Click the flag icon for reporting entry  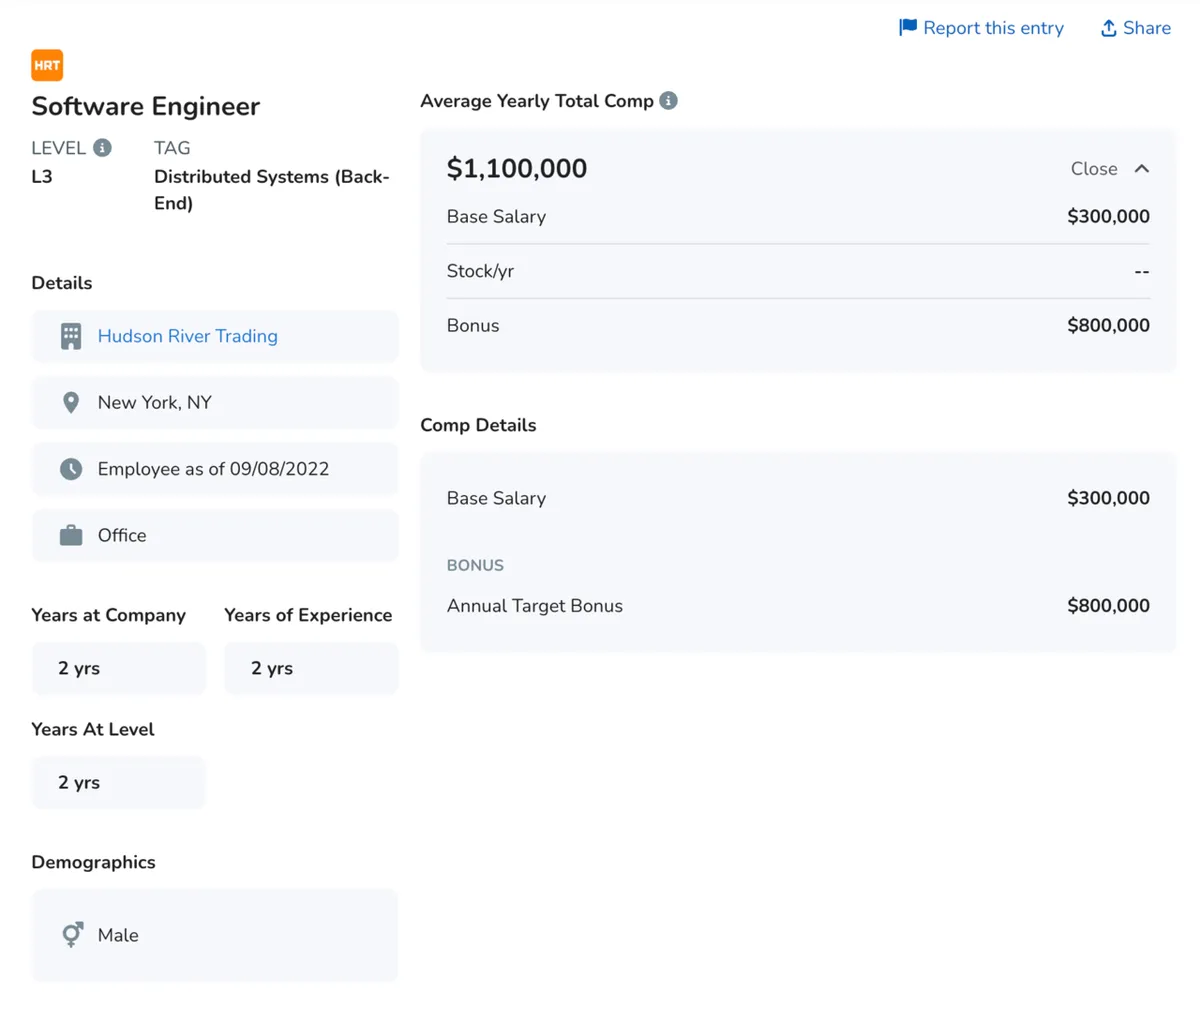[908, 27]
